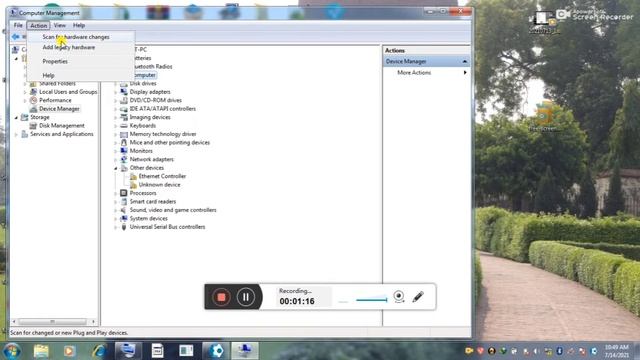Viewport: 640px width, 360px height.
Task: Click the Unknown device warning icon
Action: click(x=133, y=184)
